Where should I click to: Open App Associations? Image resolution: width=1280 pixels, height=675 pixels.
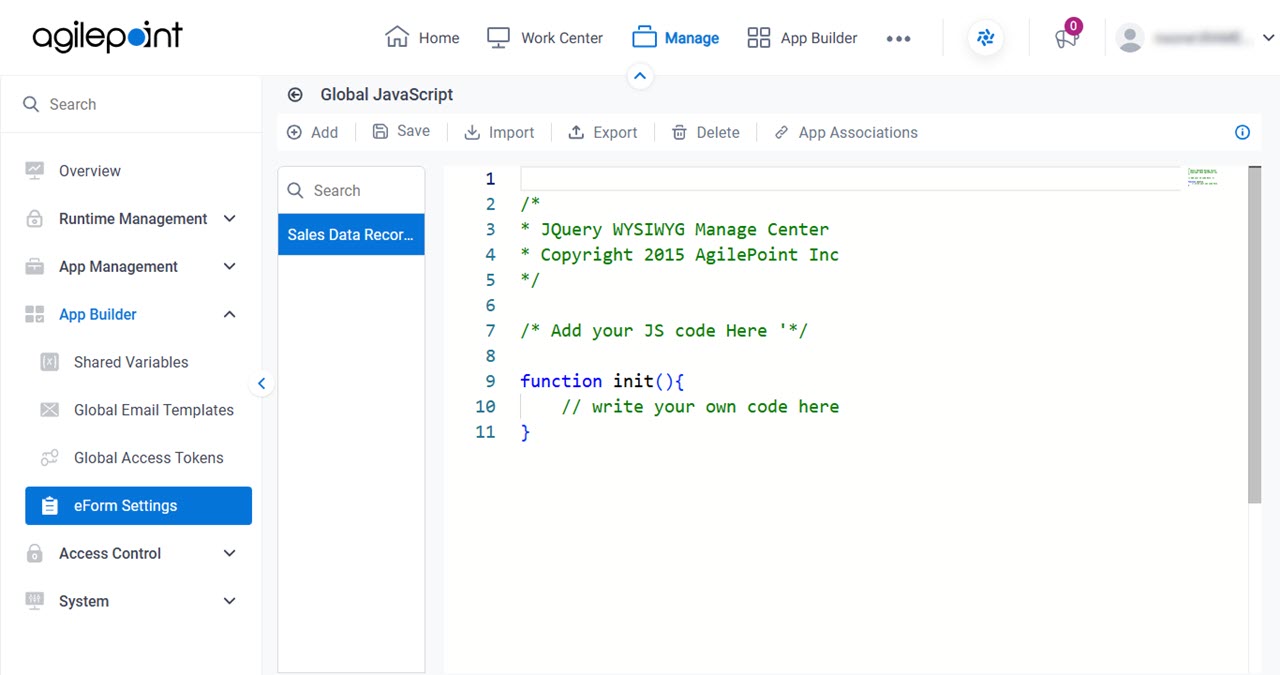(846, 132)
